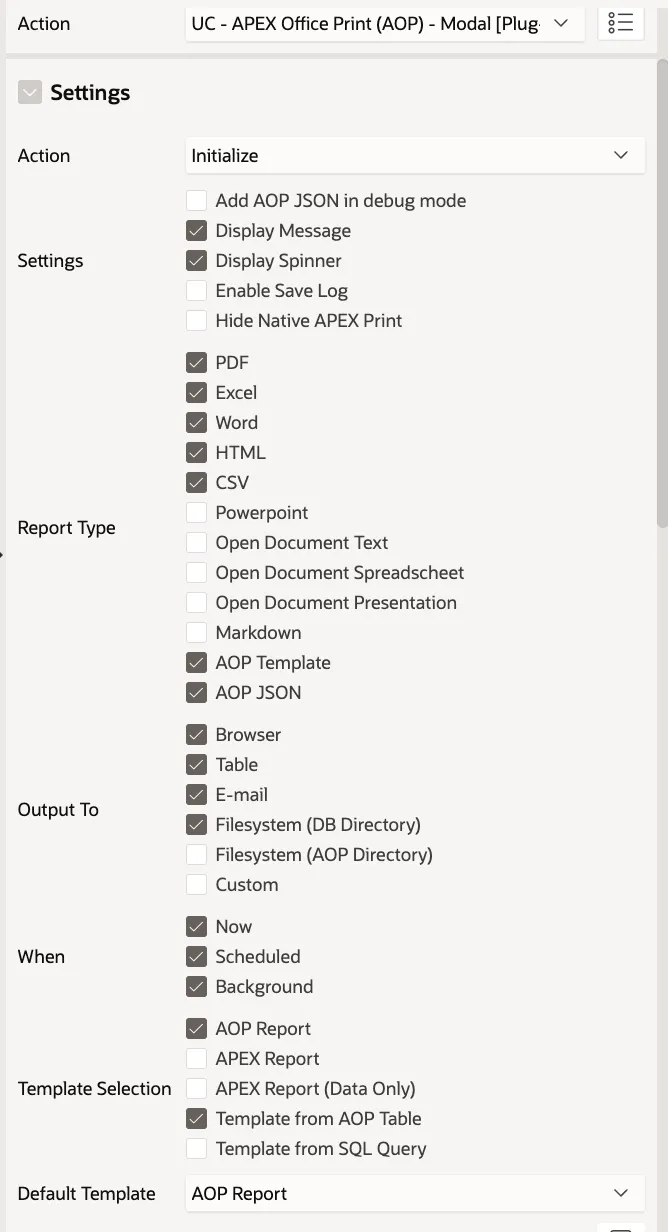The image size is (668, 1232).
Task: Tick Hide Native APEX Print
Action: coord(197,320)
